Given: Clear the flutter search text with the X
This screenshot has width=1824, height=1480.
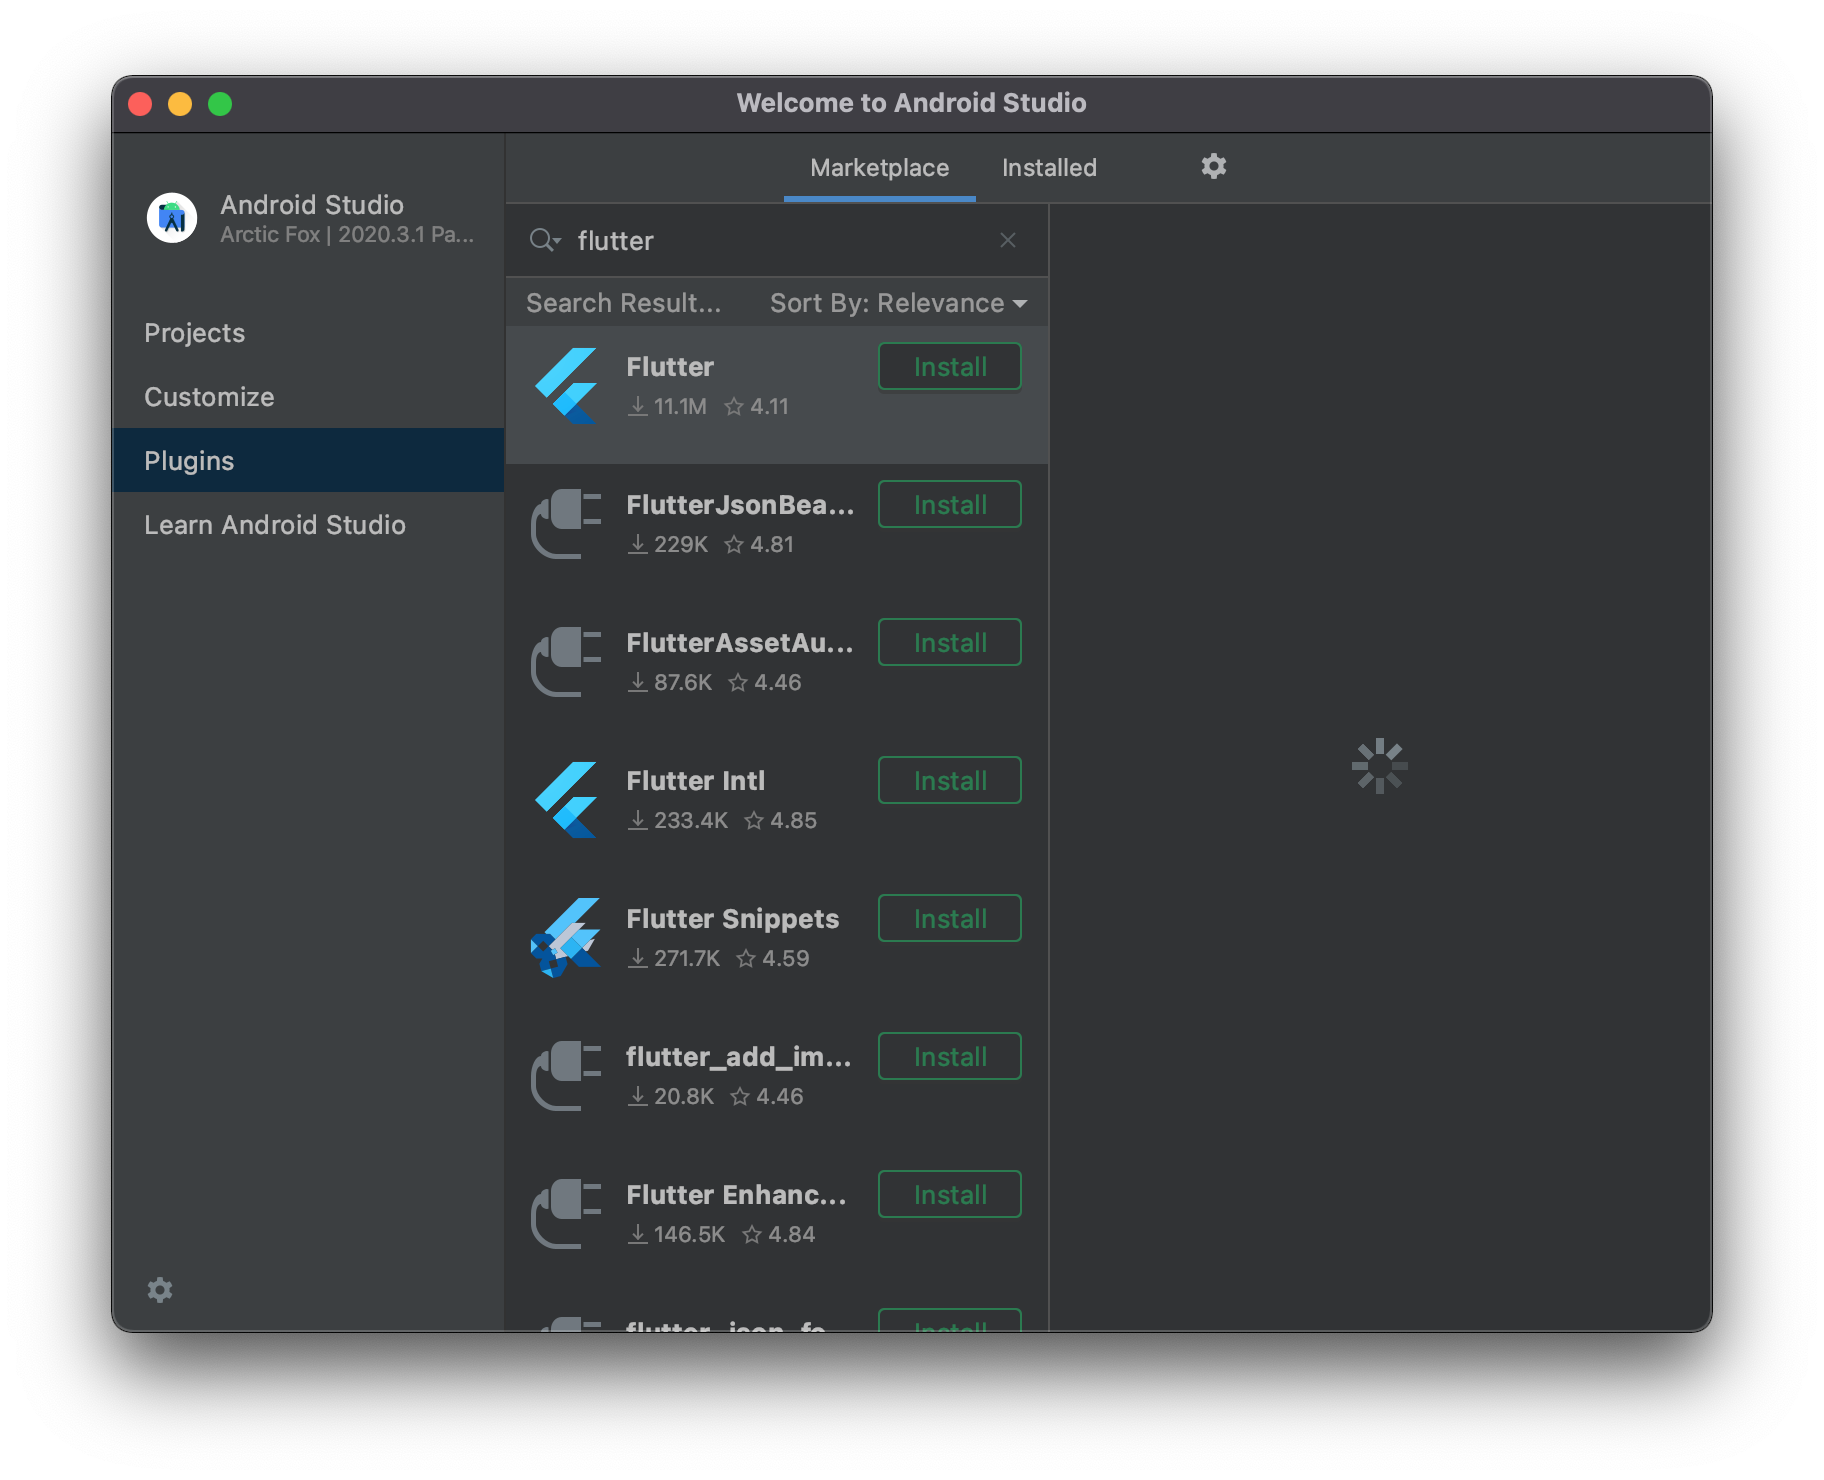Looking at the screenshot, I should (1008, 240).
